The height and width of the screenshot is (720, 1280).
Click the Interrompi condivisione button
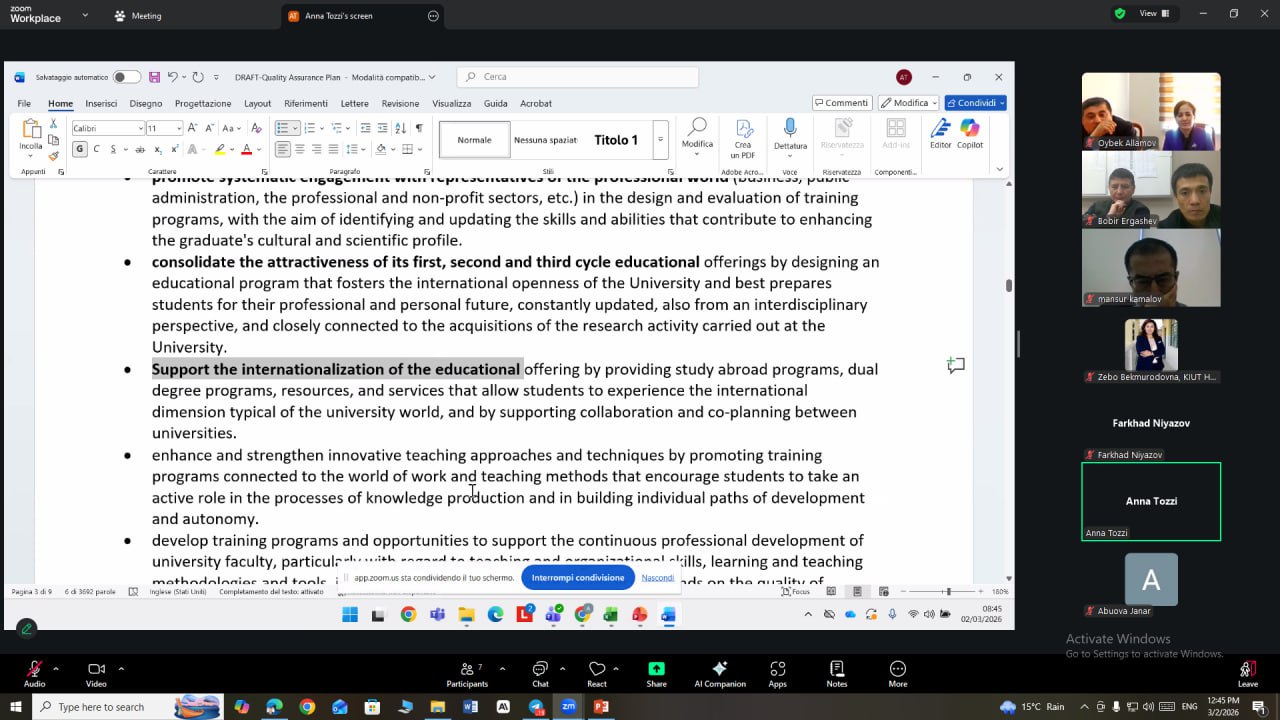pyautogui.click(x=578, y=577)
